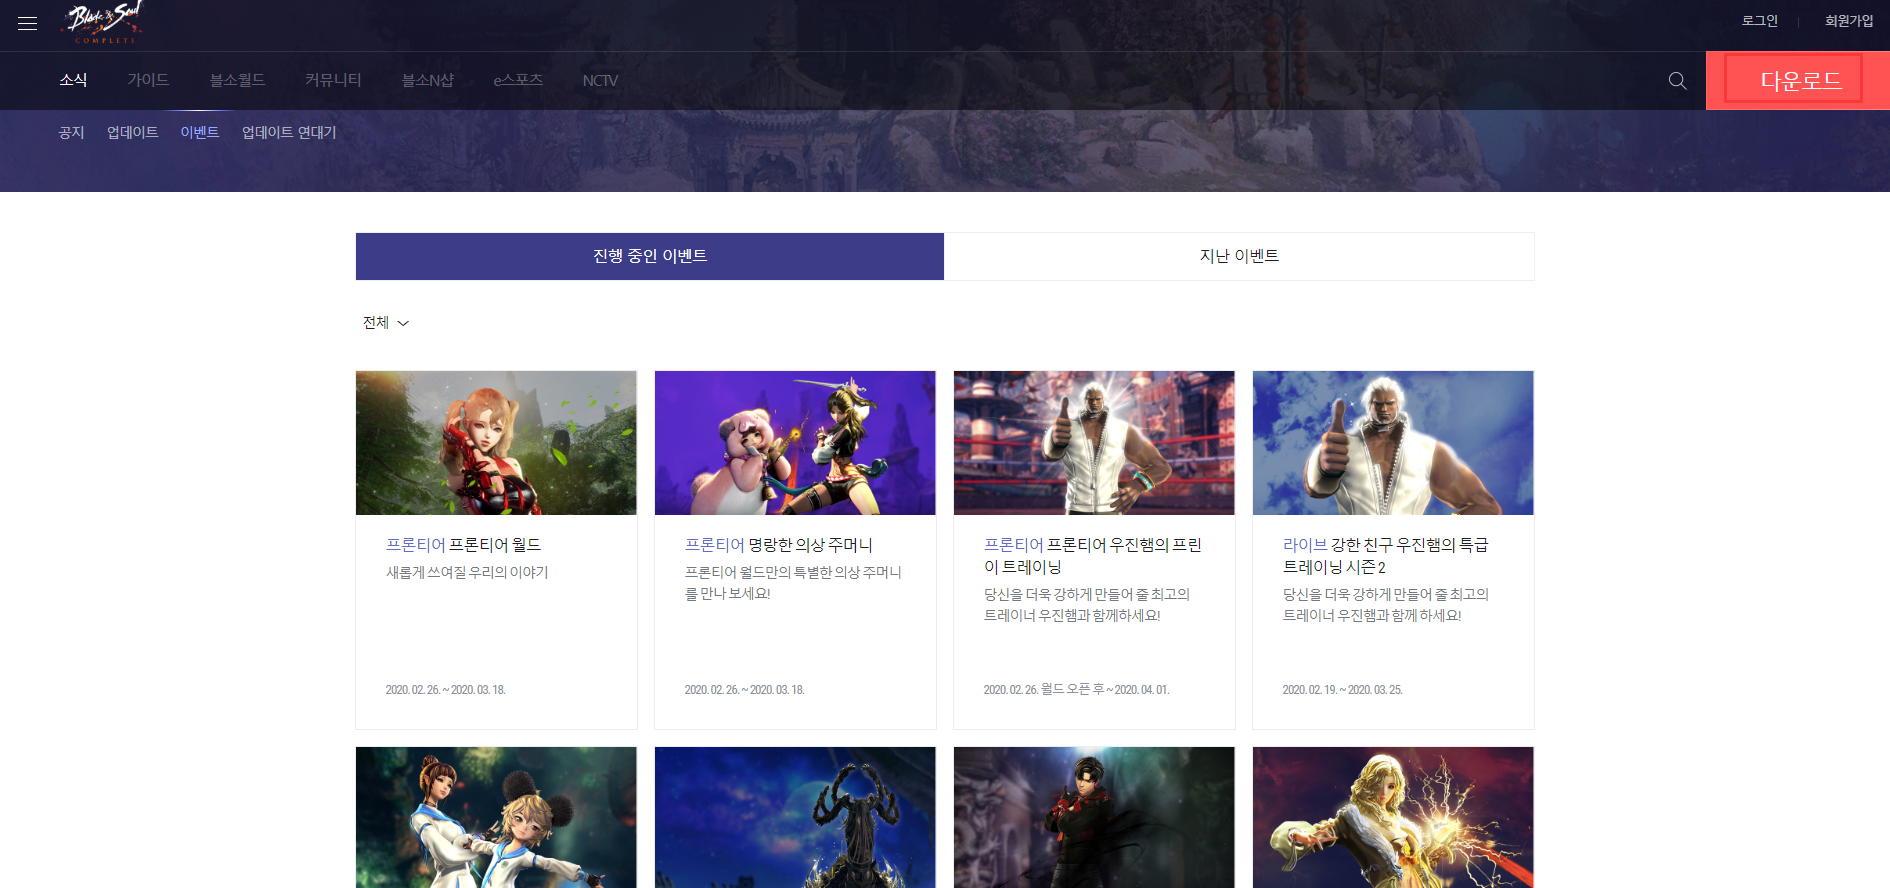
Task: Open the 업데이트 연대기 submenu link
Action: 289,133
